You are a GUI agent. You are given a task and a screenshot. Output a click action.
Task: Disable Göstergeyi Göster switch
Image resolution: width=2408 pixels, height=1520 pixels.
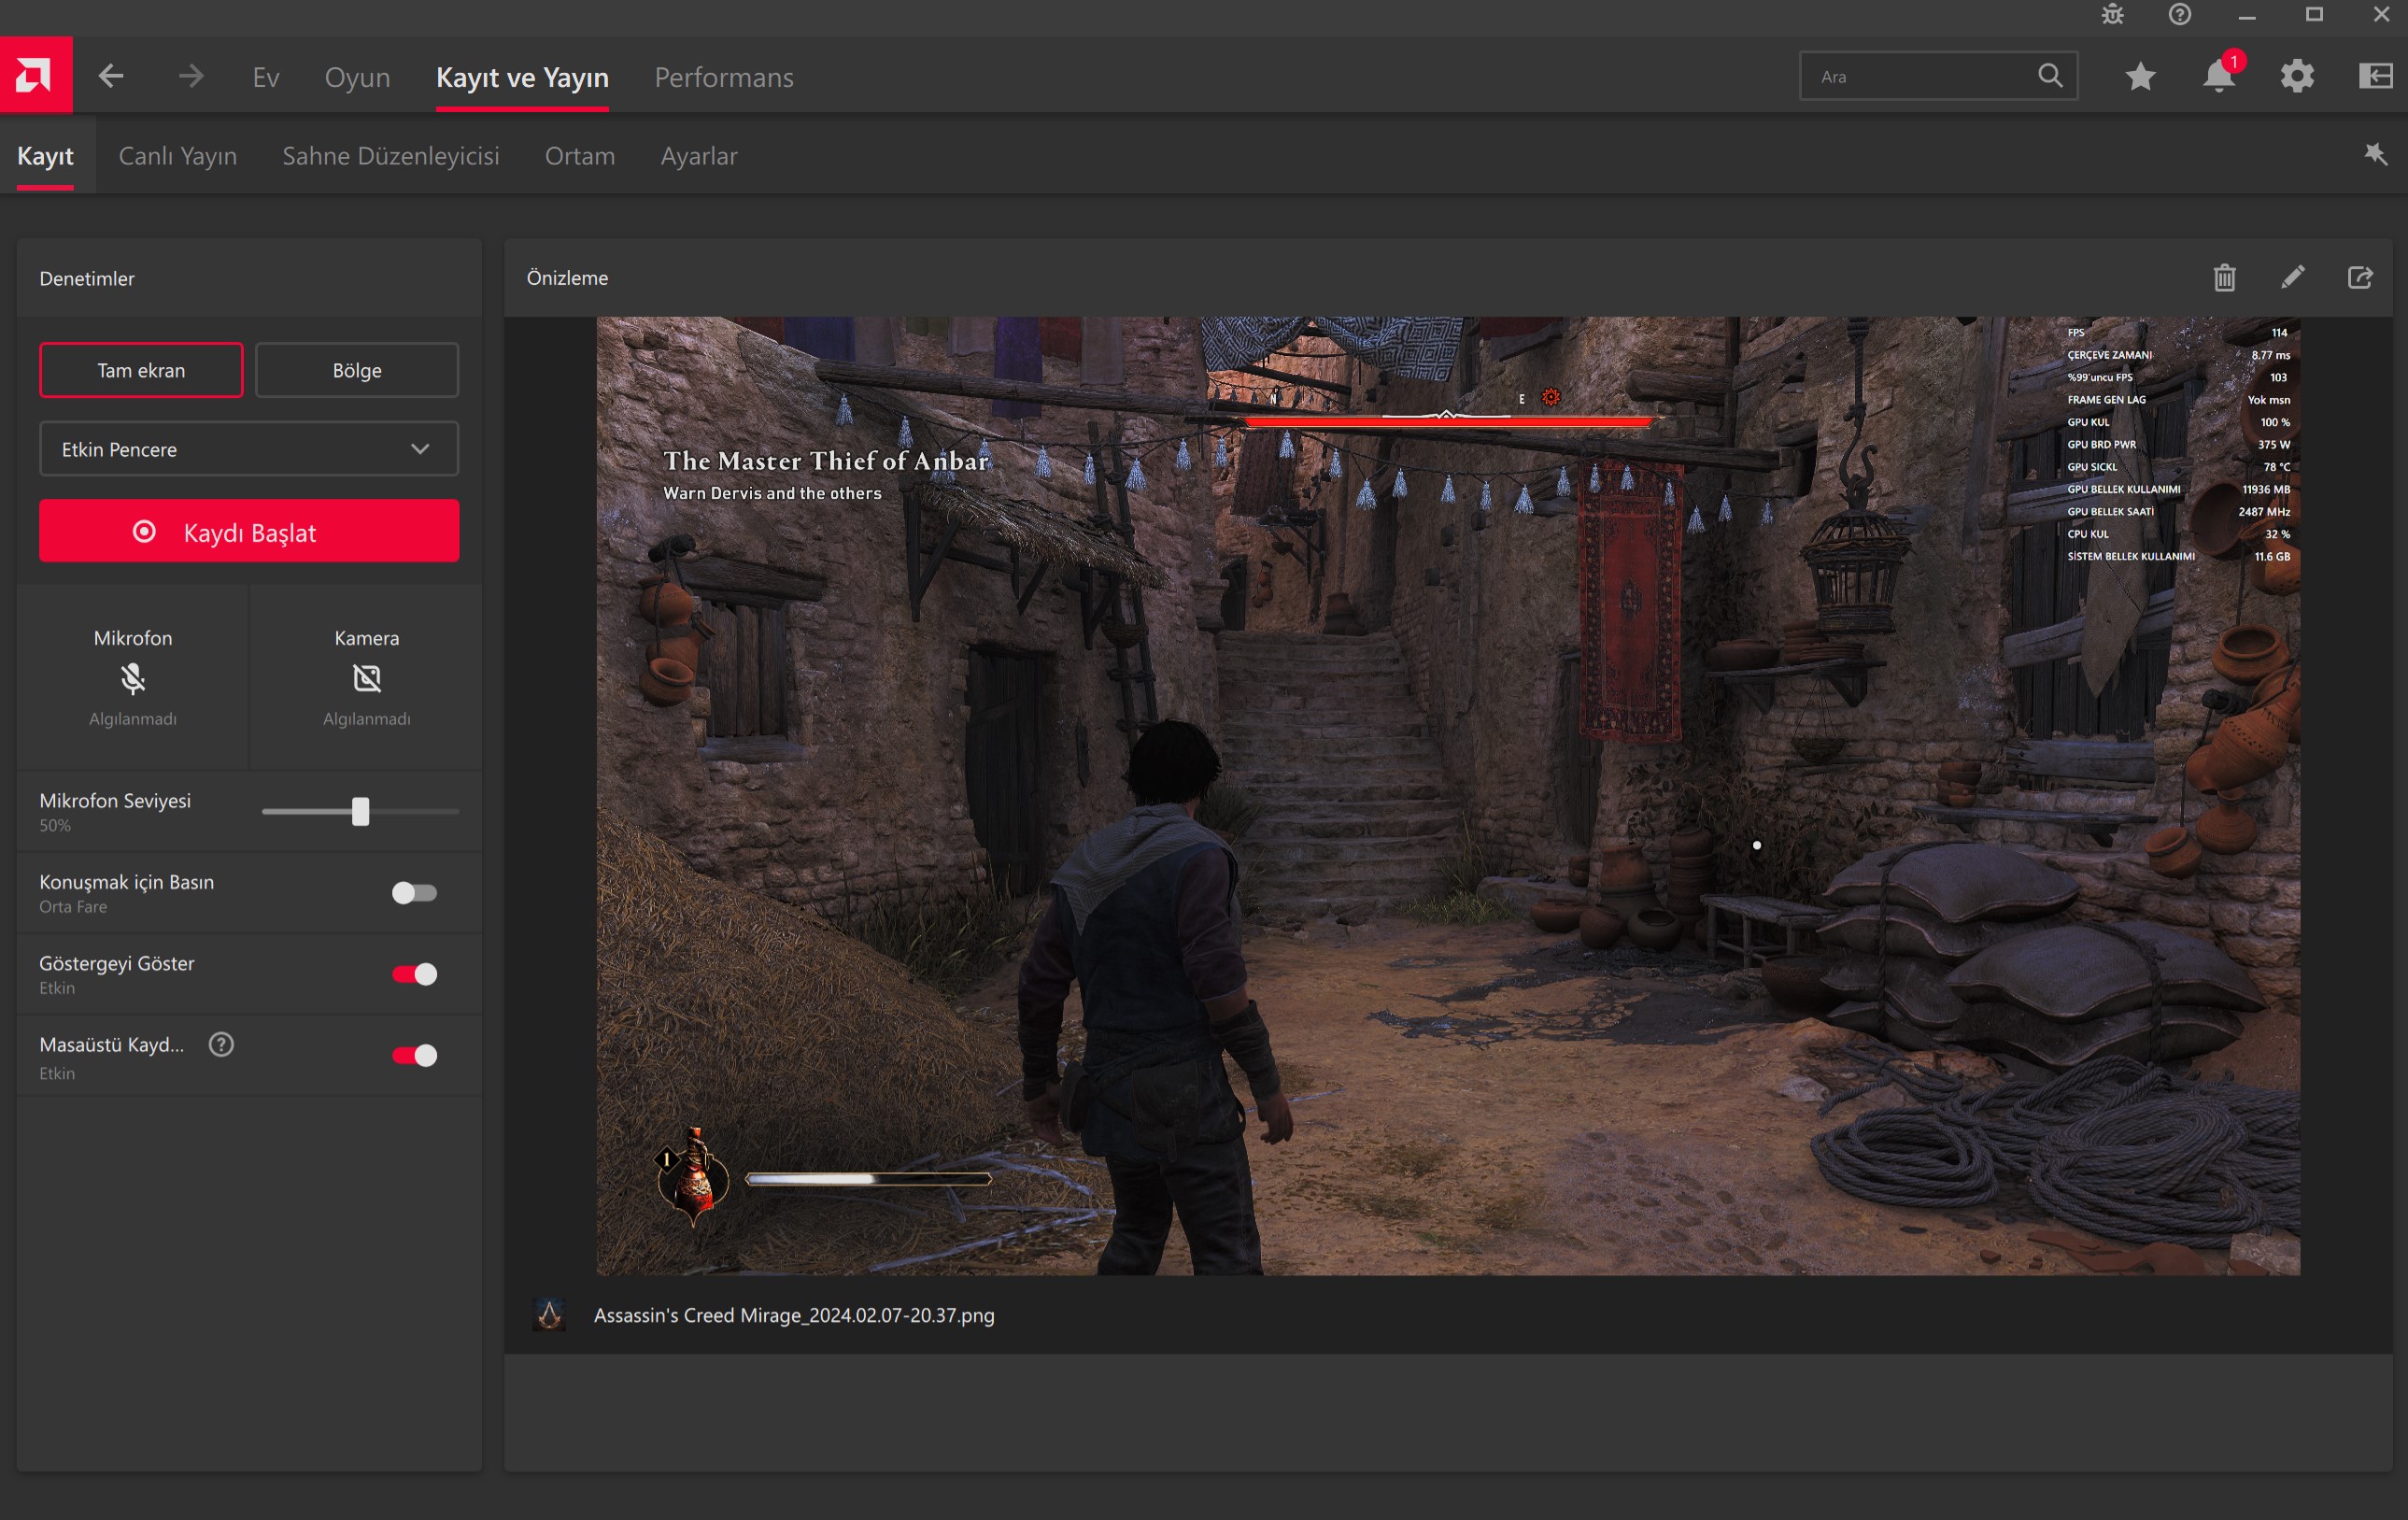(x=414, y=974)
